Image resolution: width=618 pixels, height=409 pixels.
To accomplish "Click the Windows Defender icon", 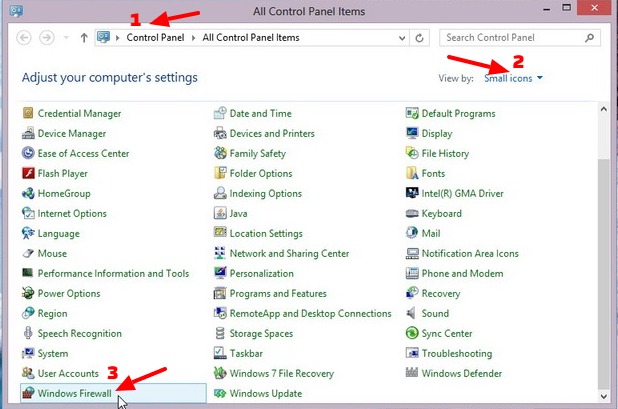I will (x=412, y=373).
